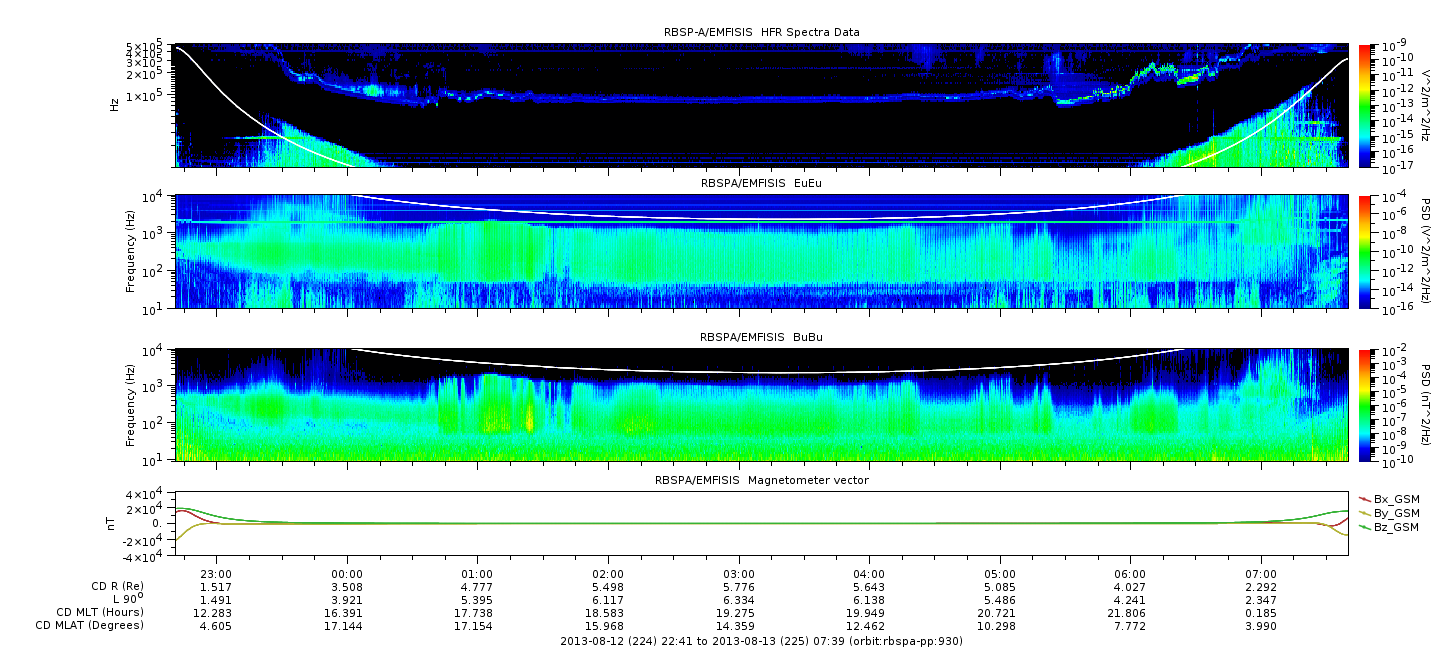The width and height of the screenshot is (1447, 658).
Task: Click the RBSPA/EMFISIS BuBu panel title
Action: point(761,337)
